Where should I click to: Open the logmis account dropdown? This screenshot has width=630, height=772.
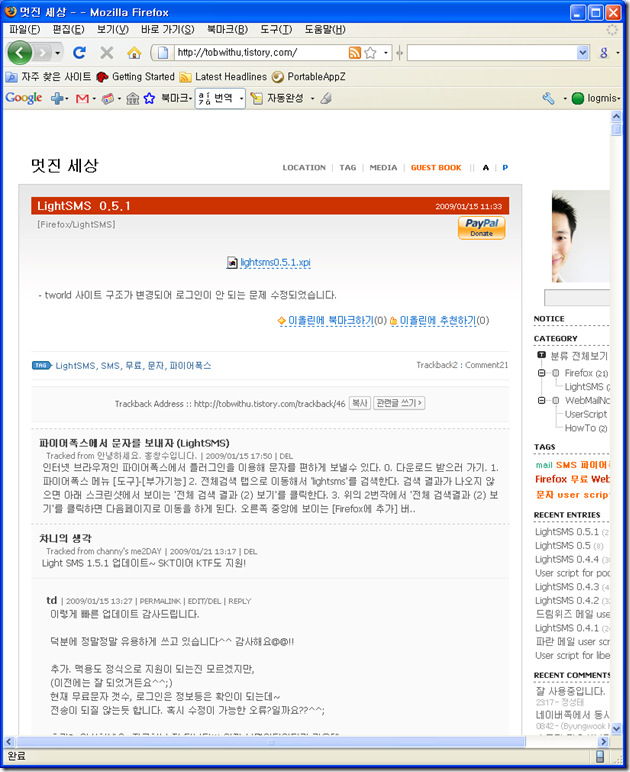pos(596,98)
